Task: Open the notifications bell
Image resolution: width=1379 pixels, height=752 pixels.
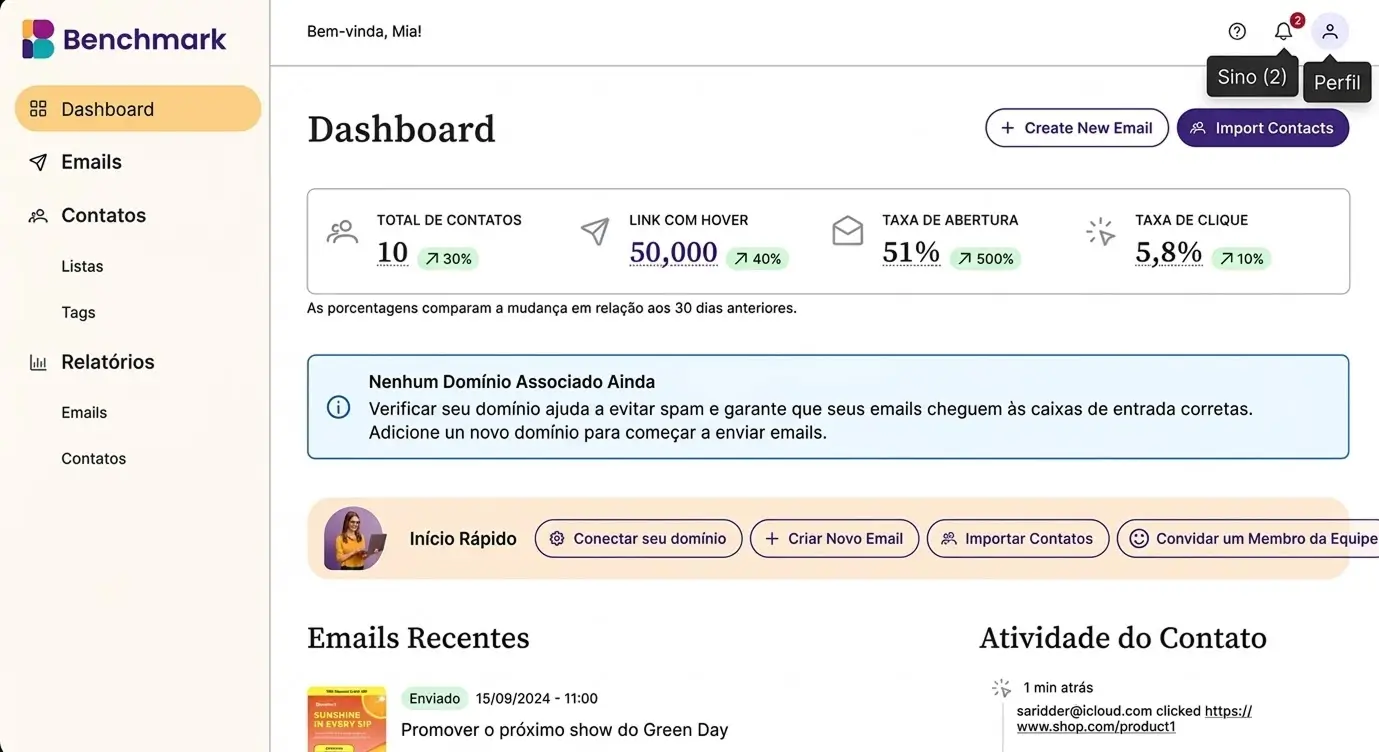Action: (1283, 30)
